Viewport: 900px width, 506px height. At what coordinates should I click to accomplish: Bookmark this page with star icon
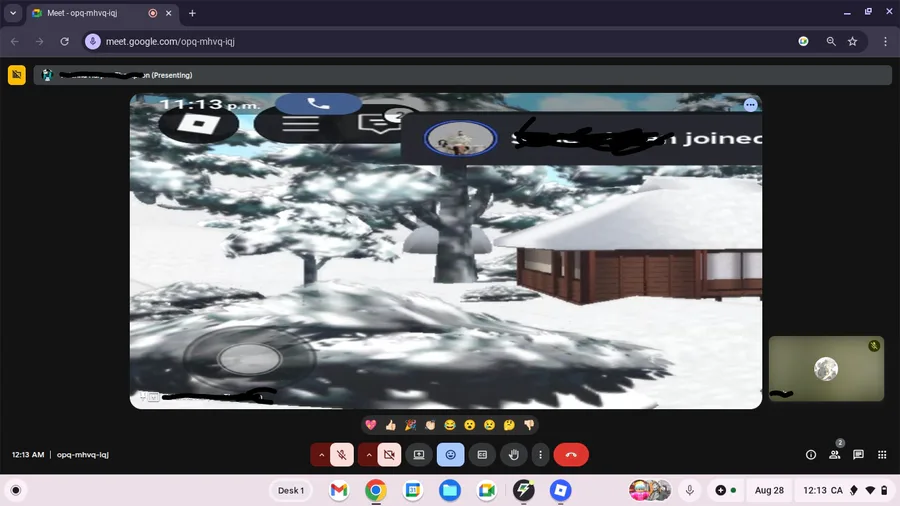point(852,41)
